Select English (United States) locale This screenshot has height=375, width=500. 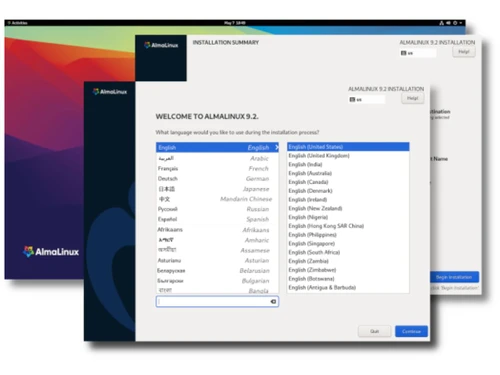348,147
